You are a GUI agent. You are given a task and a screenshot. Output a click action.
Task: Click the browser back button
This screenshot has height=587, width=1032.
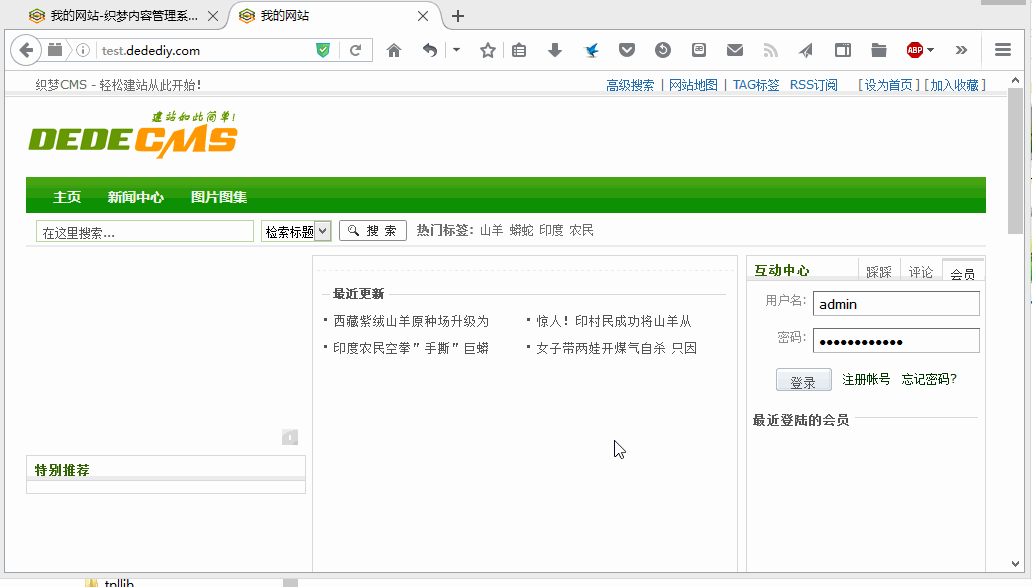tap(25, 50)
